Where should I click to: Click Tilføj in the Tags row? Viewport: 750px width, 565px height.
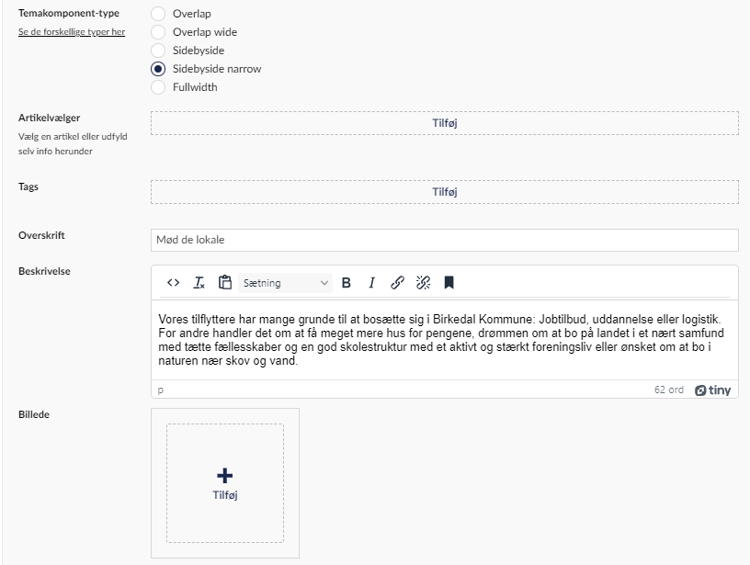coord(444,192)
